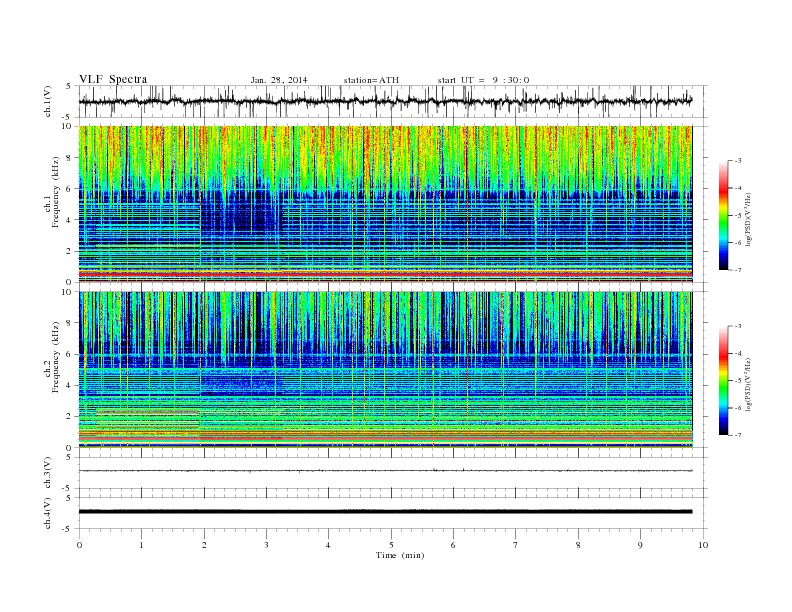
Task: Click the "6" tick on the time axis
Action: pyautogui.click(x=454, y=545)
